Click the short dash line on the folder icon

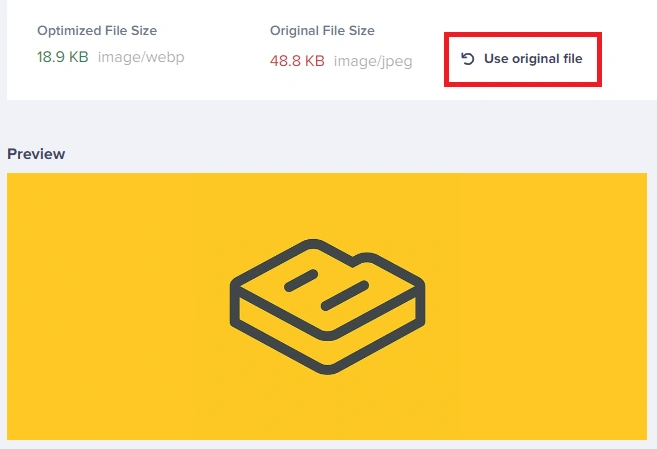[x=301, y=280]
